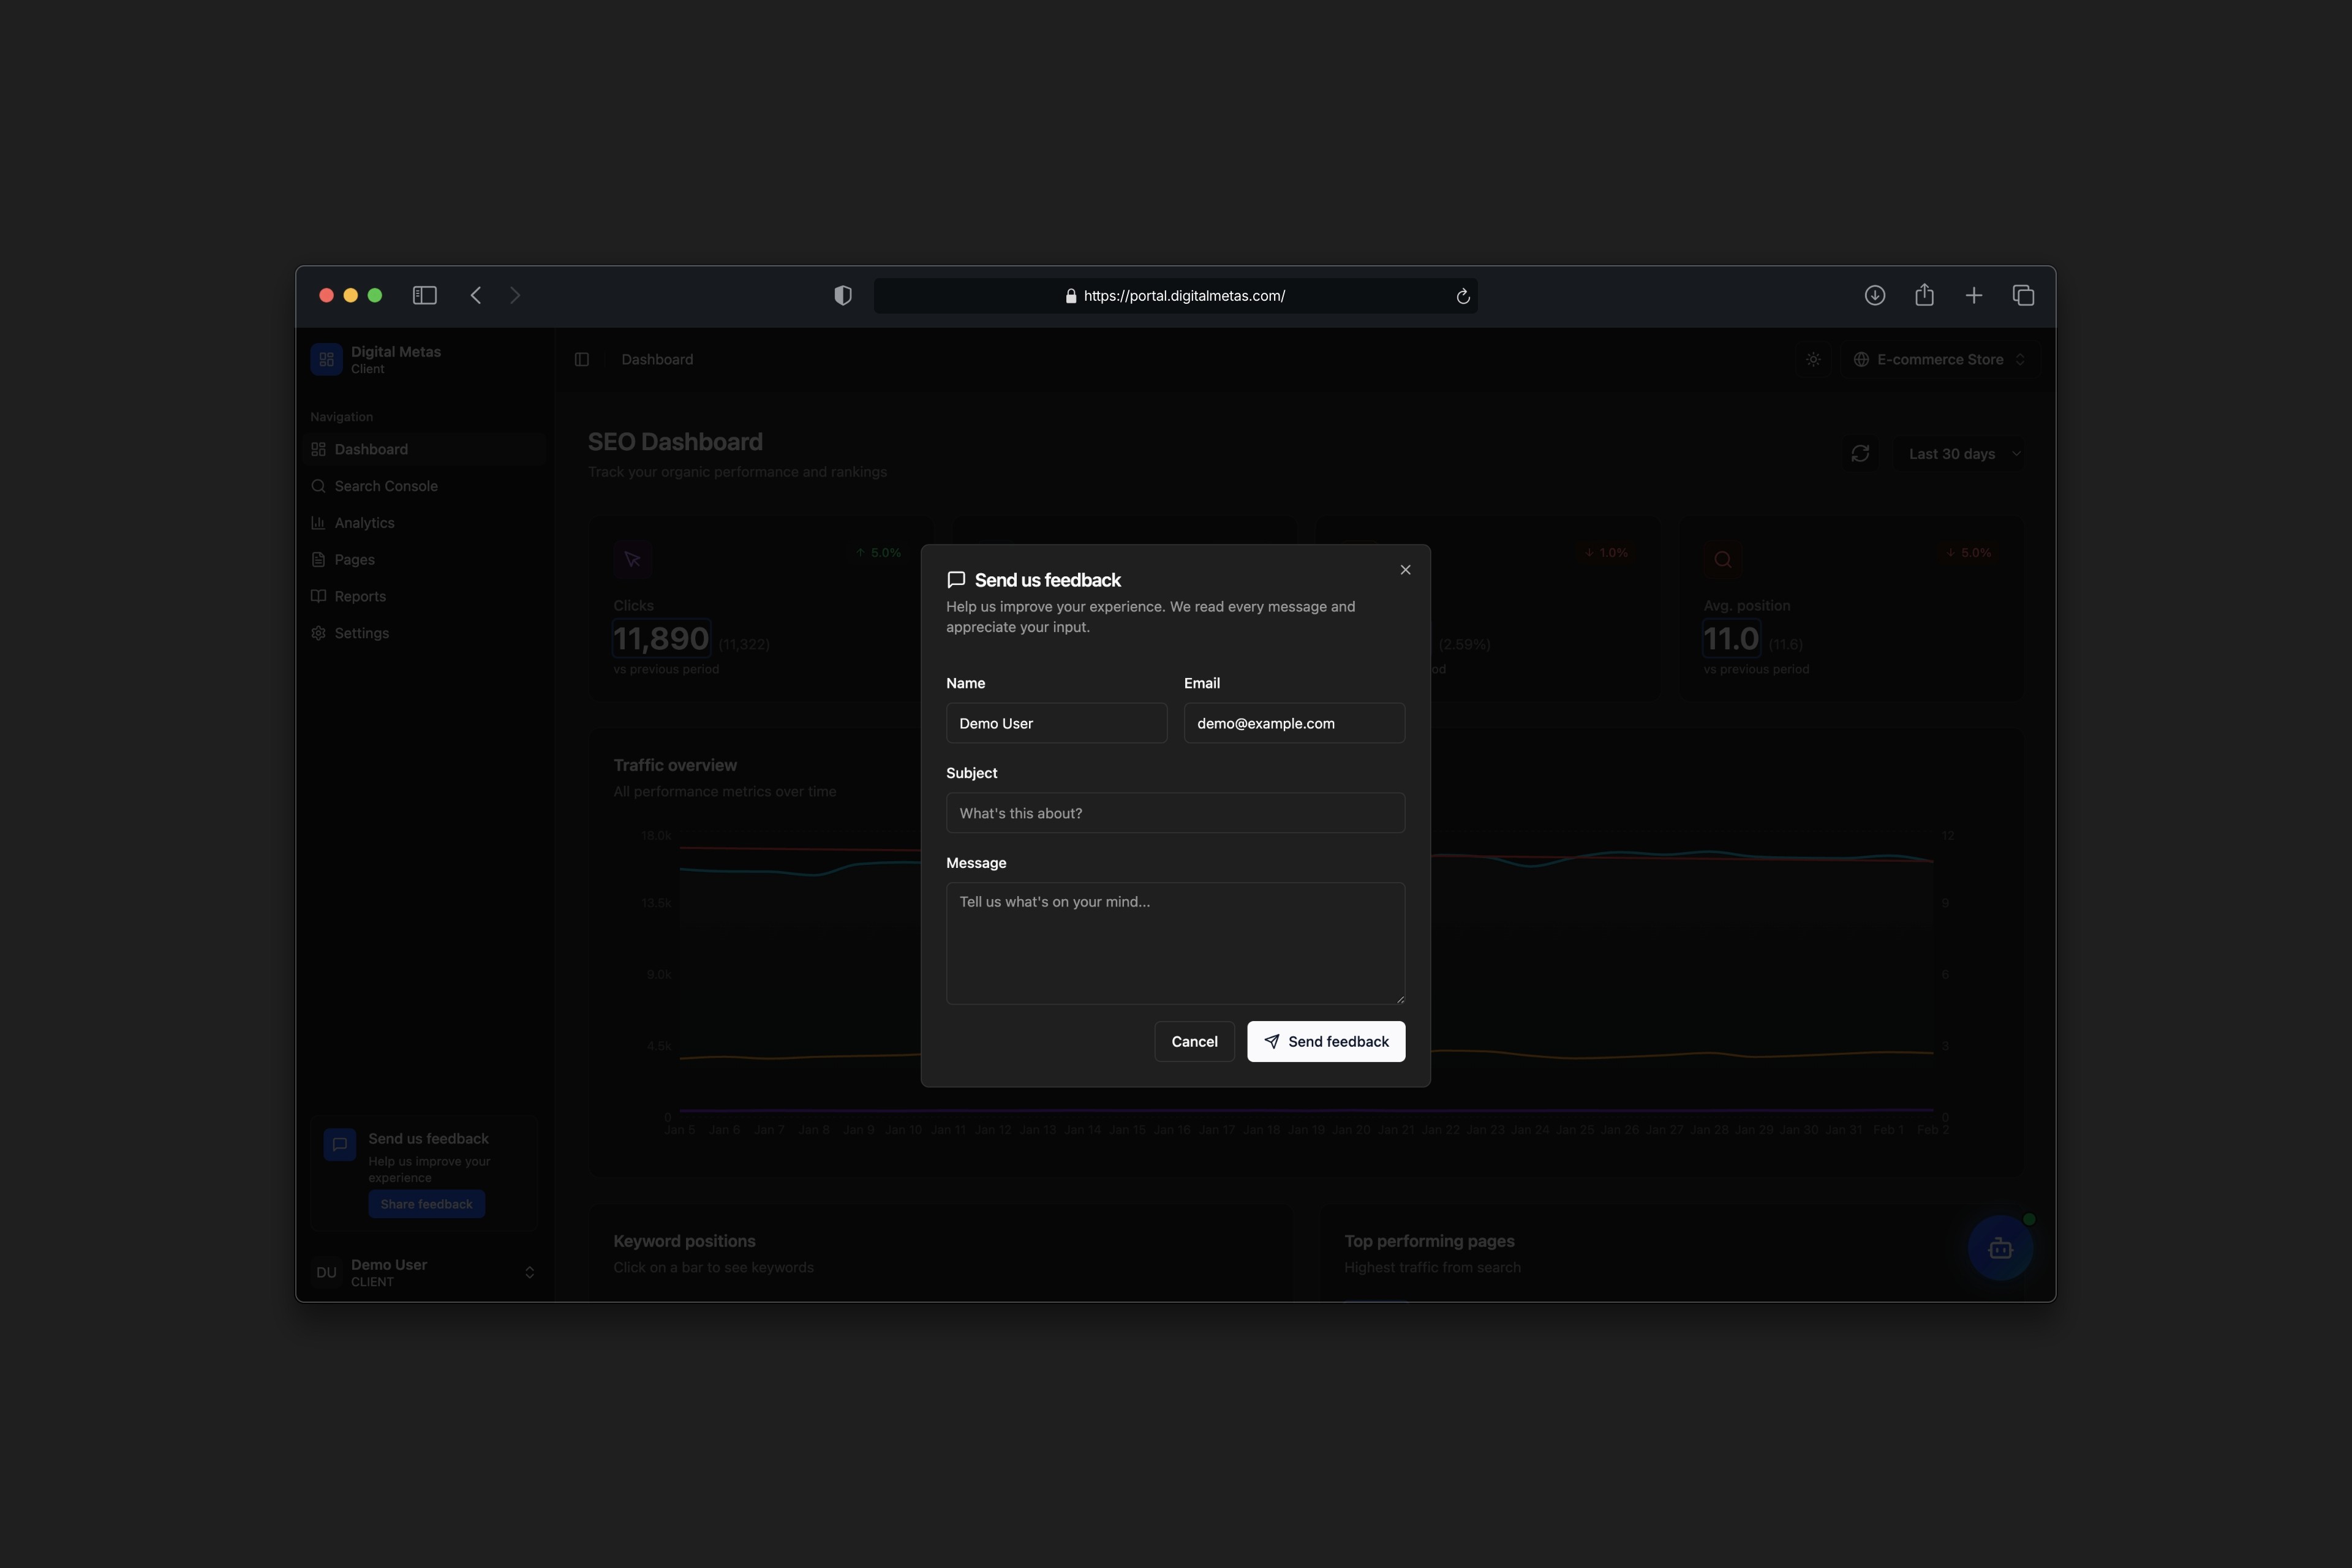Show browser tab overview icon
Image resolution: width=2352 pixels, height=1568 pixels.
coord(2023,295)
